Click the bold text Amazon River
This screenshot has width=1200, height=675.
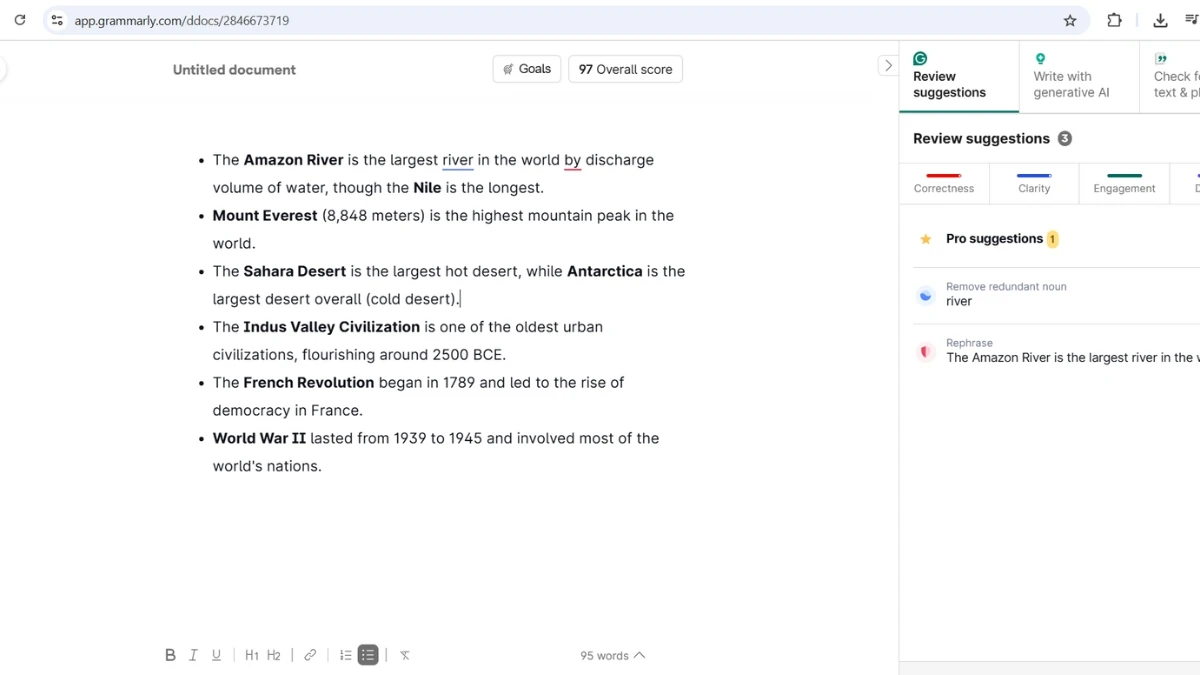pyautogui.click(x=293, y=160)
